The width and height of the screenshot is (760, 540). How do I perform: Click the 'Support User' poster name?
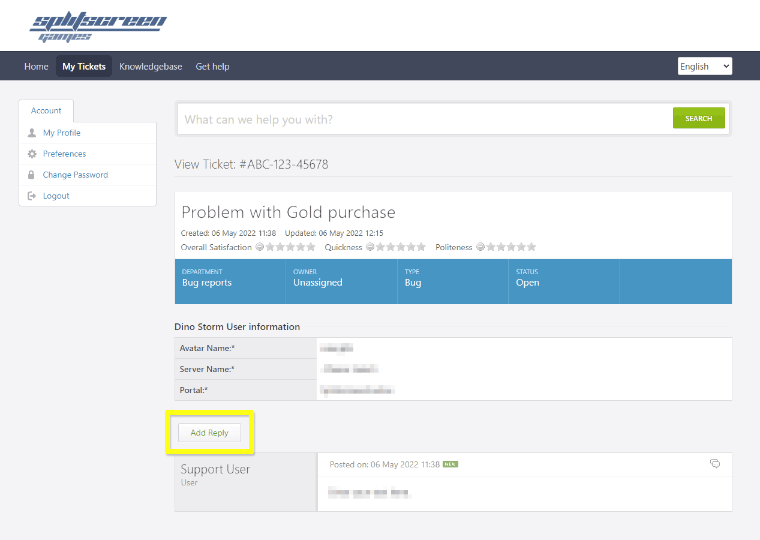click(x=215, y=469)
